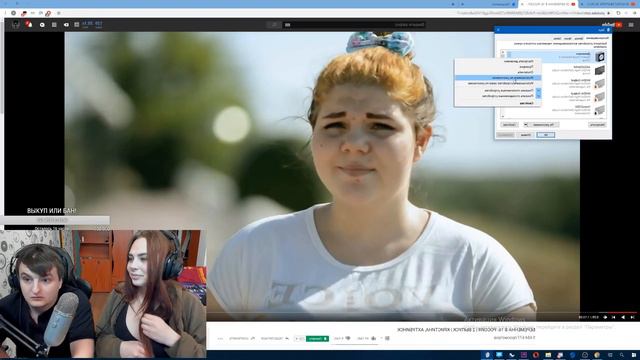Open File Explorer from the taskbar

click(x=548, y=354)
